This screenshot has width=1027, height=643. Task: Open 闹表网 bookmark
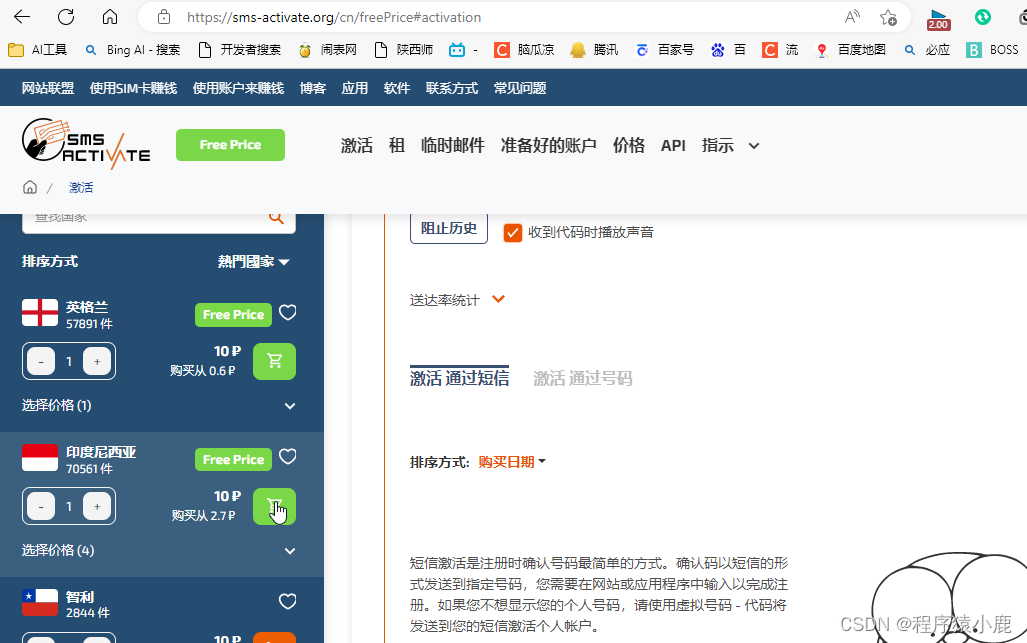[327, 50]
